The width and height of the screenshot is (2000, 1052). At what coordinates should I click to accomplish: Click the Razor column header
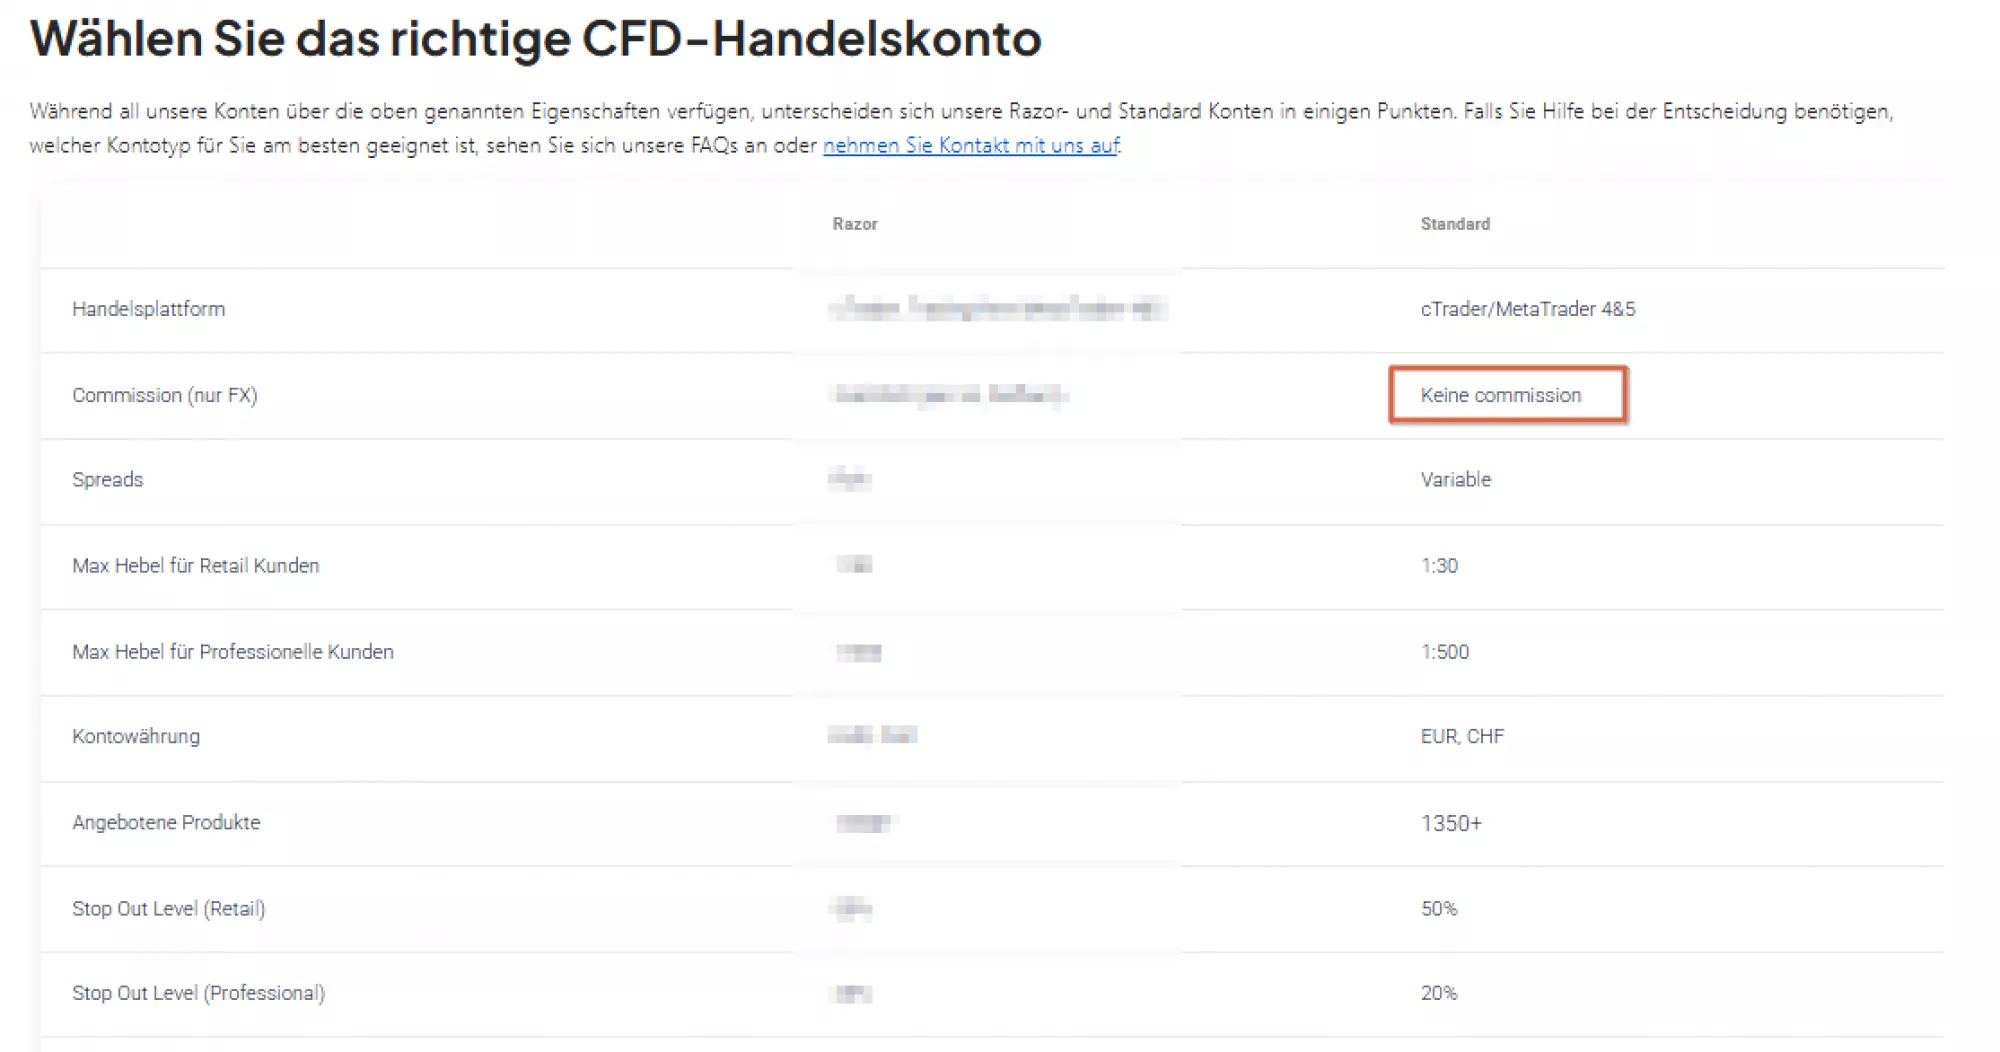855,224
